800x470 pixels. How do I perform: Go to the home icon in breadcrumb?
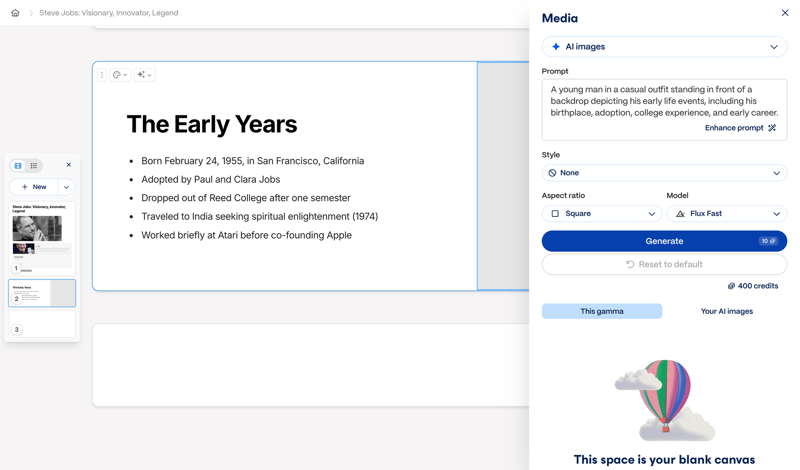[15, 13]
